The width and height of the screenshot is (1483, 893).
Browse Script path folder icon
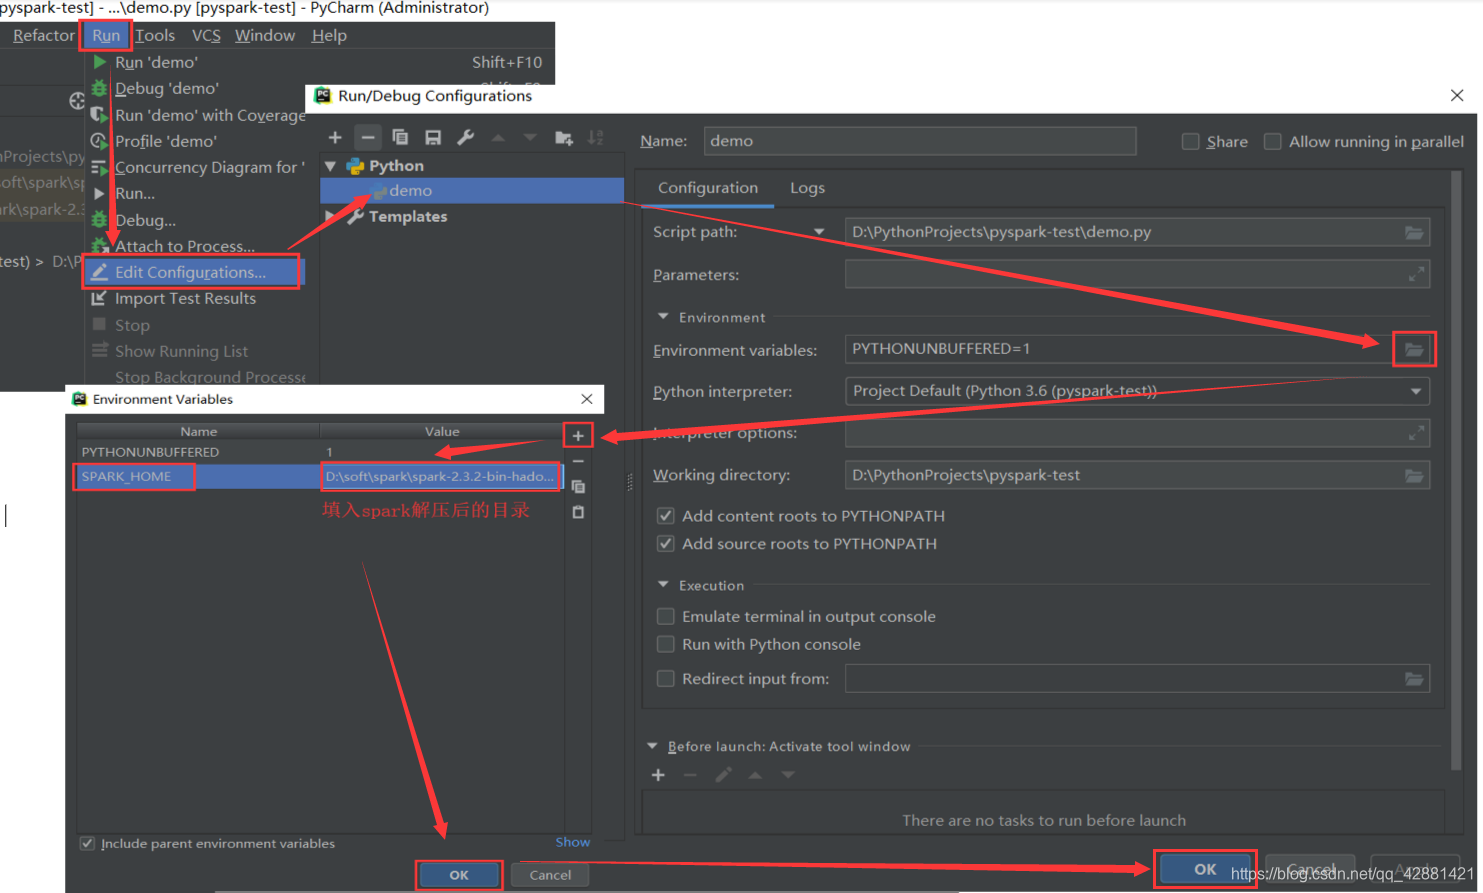pyautogui.click(x=1414, y=232)
